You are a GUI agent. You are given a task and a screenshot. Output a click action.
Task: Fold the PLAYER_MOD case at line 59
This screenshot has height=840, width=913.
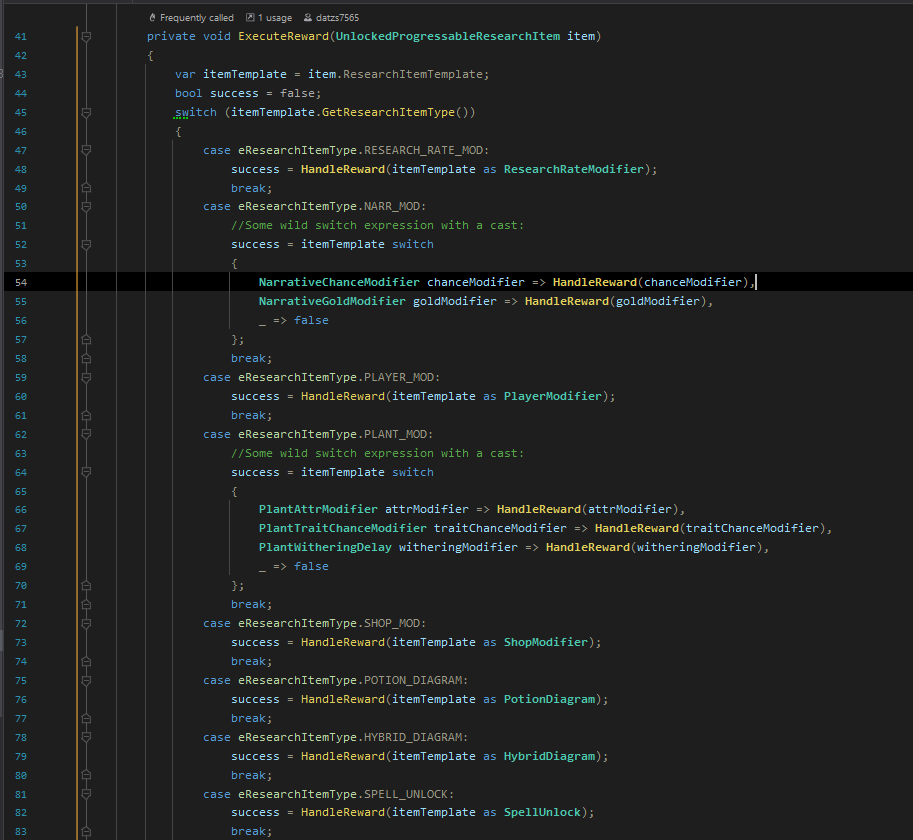pyautogui.click(x=86, y=377)
